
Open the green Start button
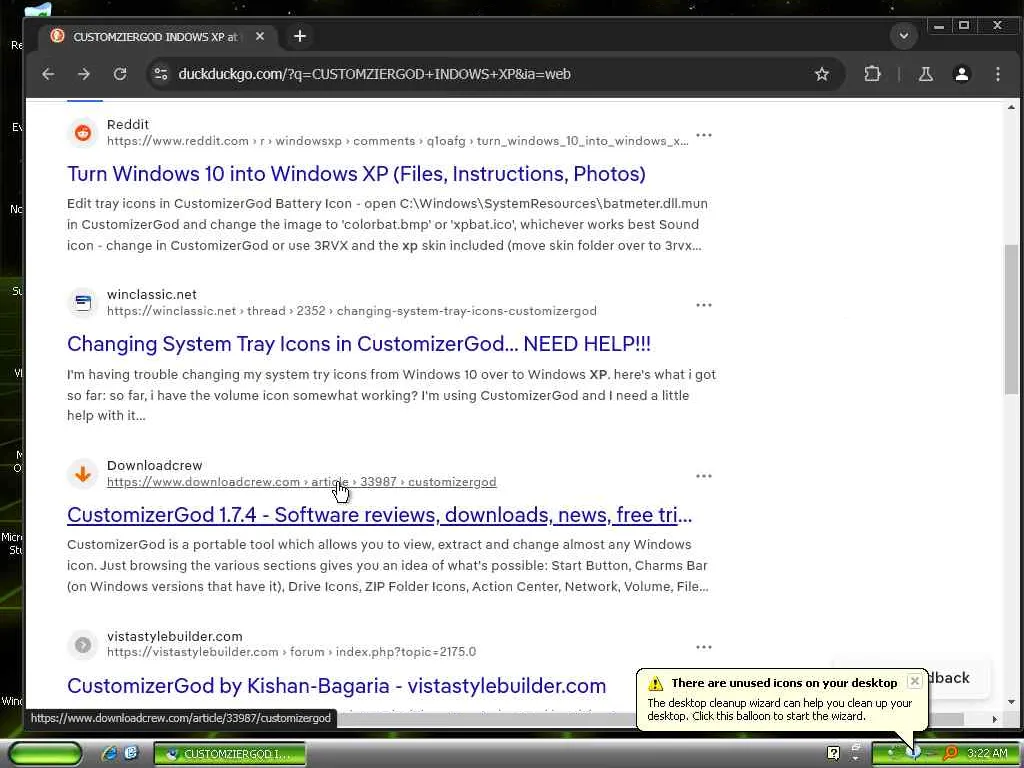pyautogui.click(x=44, y=754)
